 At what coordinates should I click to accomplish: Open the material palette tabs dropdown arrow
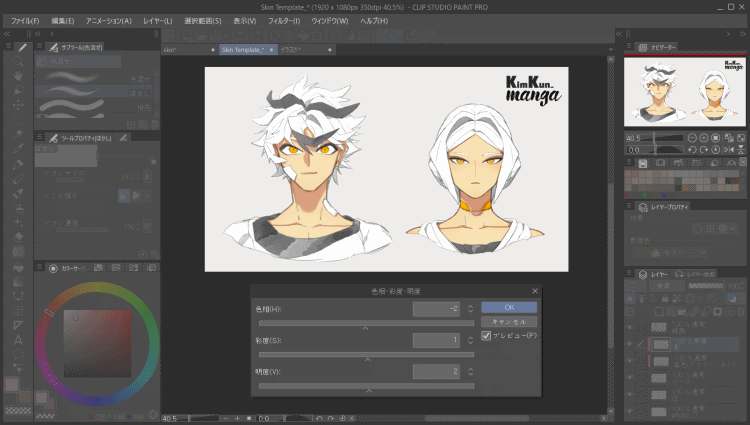743,163
